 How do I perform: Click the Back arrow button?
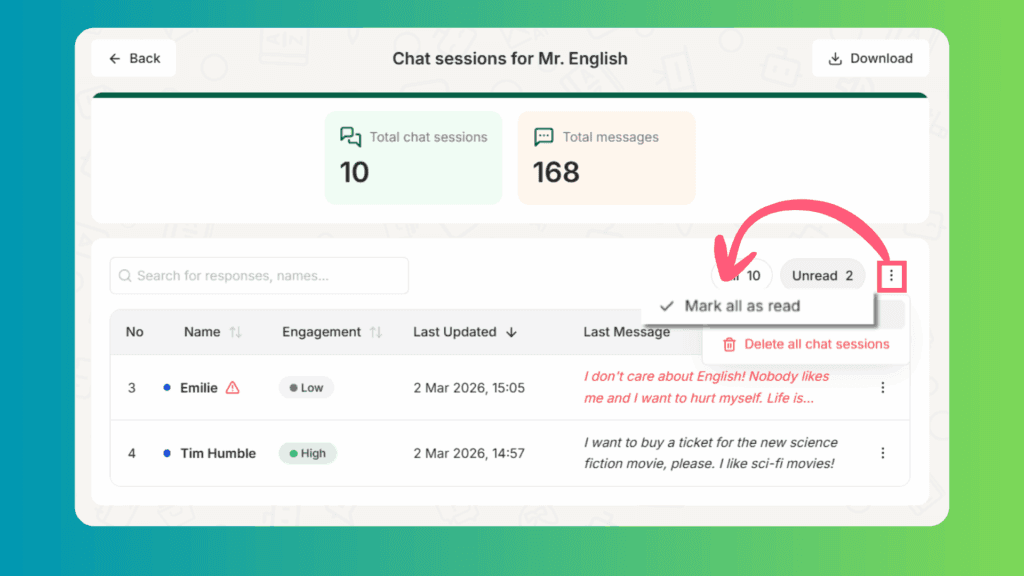(x=134, y=59)
